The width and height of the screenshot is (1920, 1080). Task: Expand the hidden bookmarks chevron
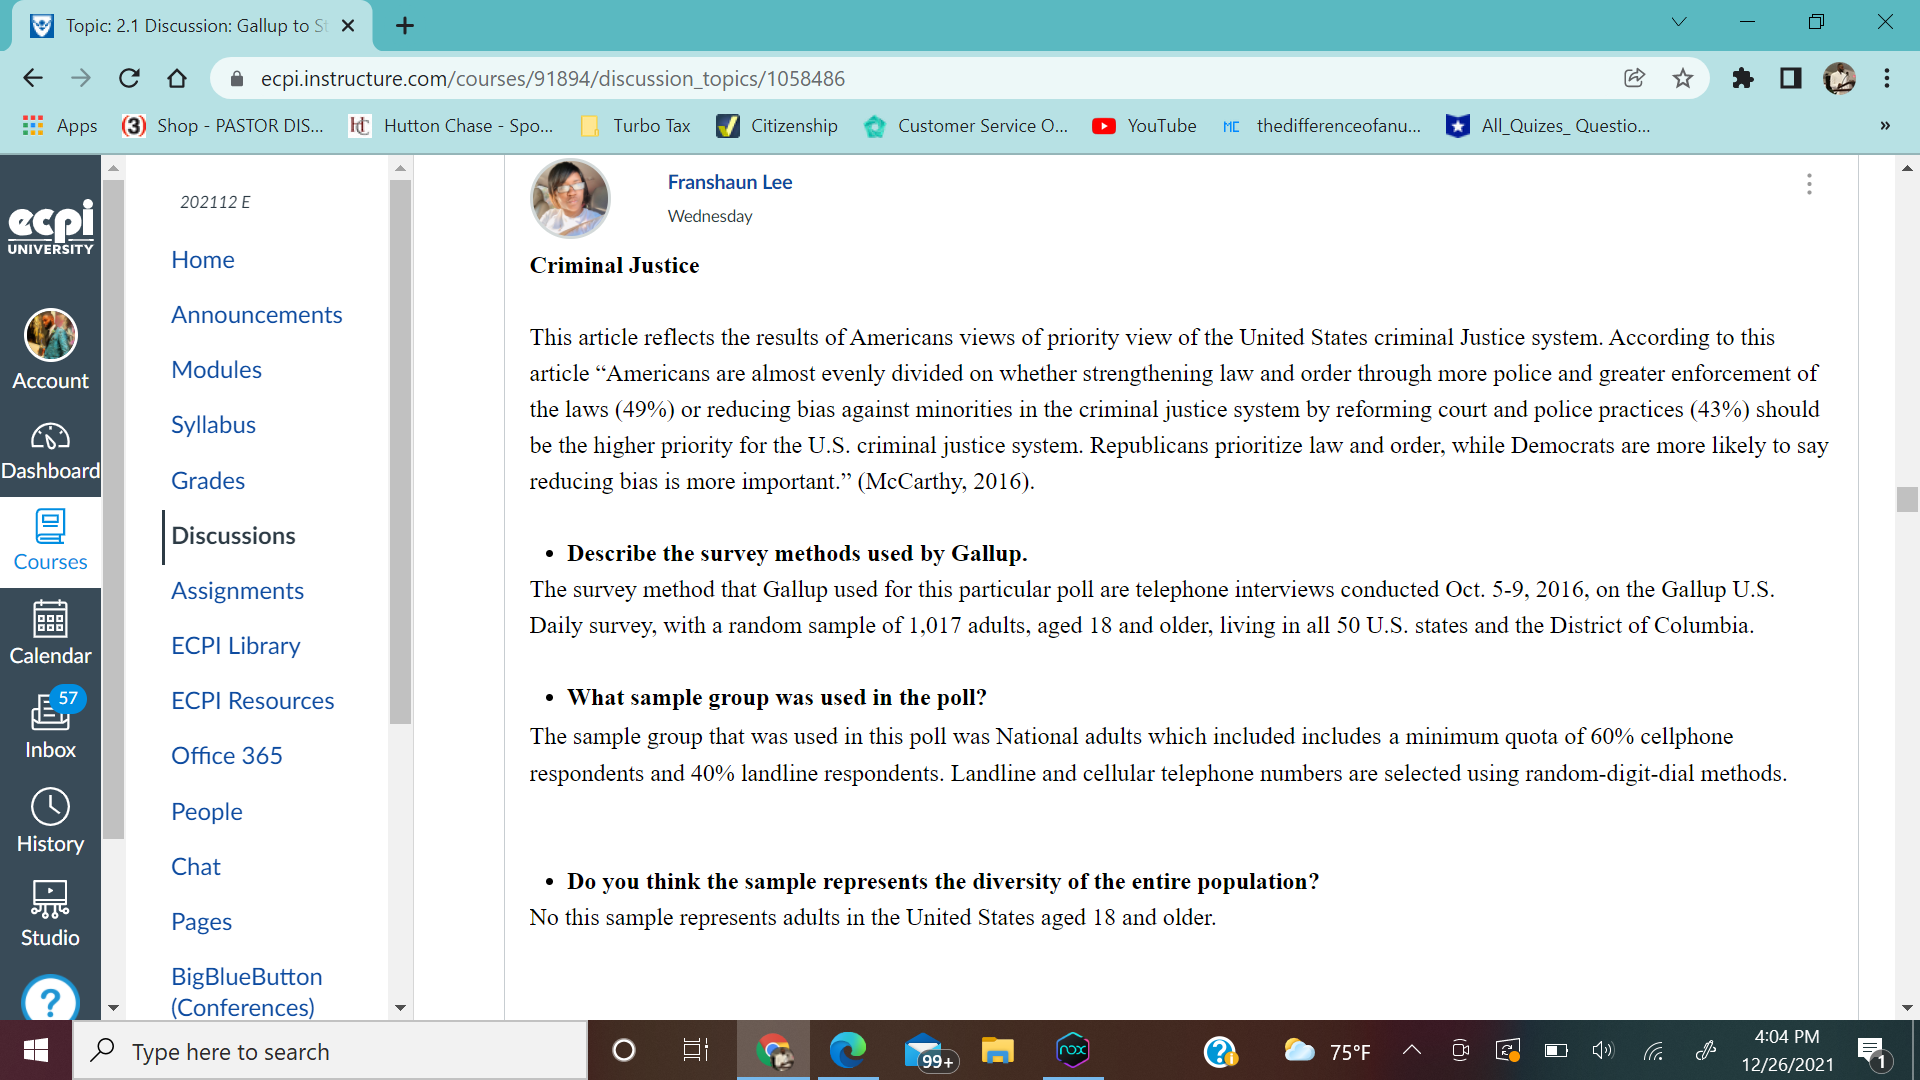pos(1885,126)
